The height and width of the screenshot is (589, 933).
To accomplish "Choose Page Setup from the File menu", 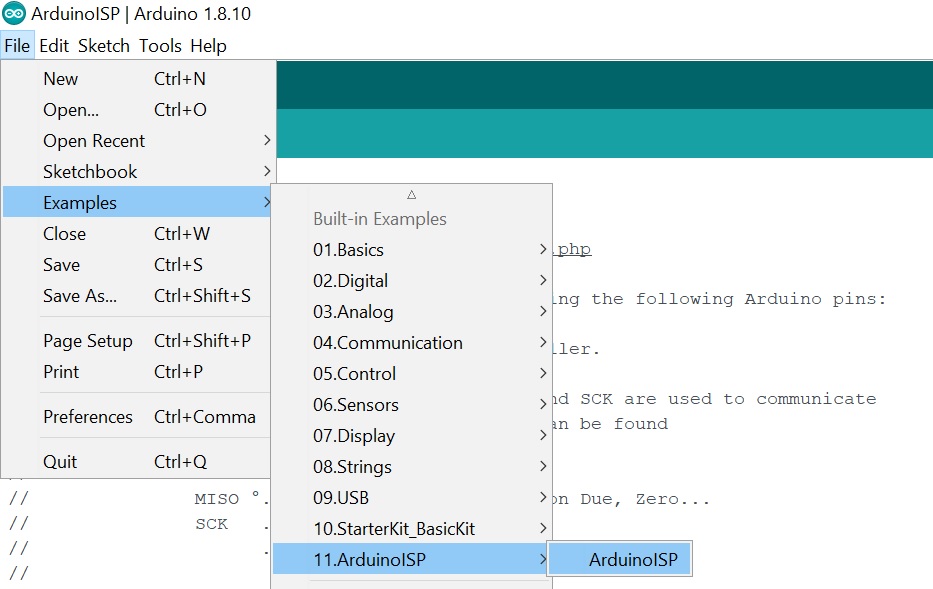I will coord(137,340).
